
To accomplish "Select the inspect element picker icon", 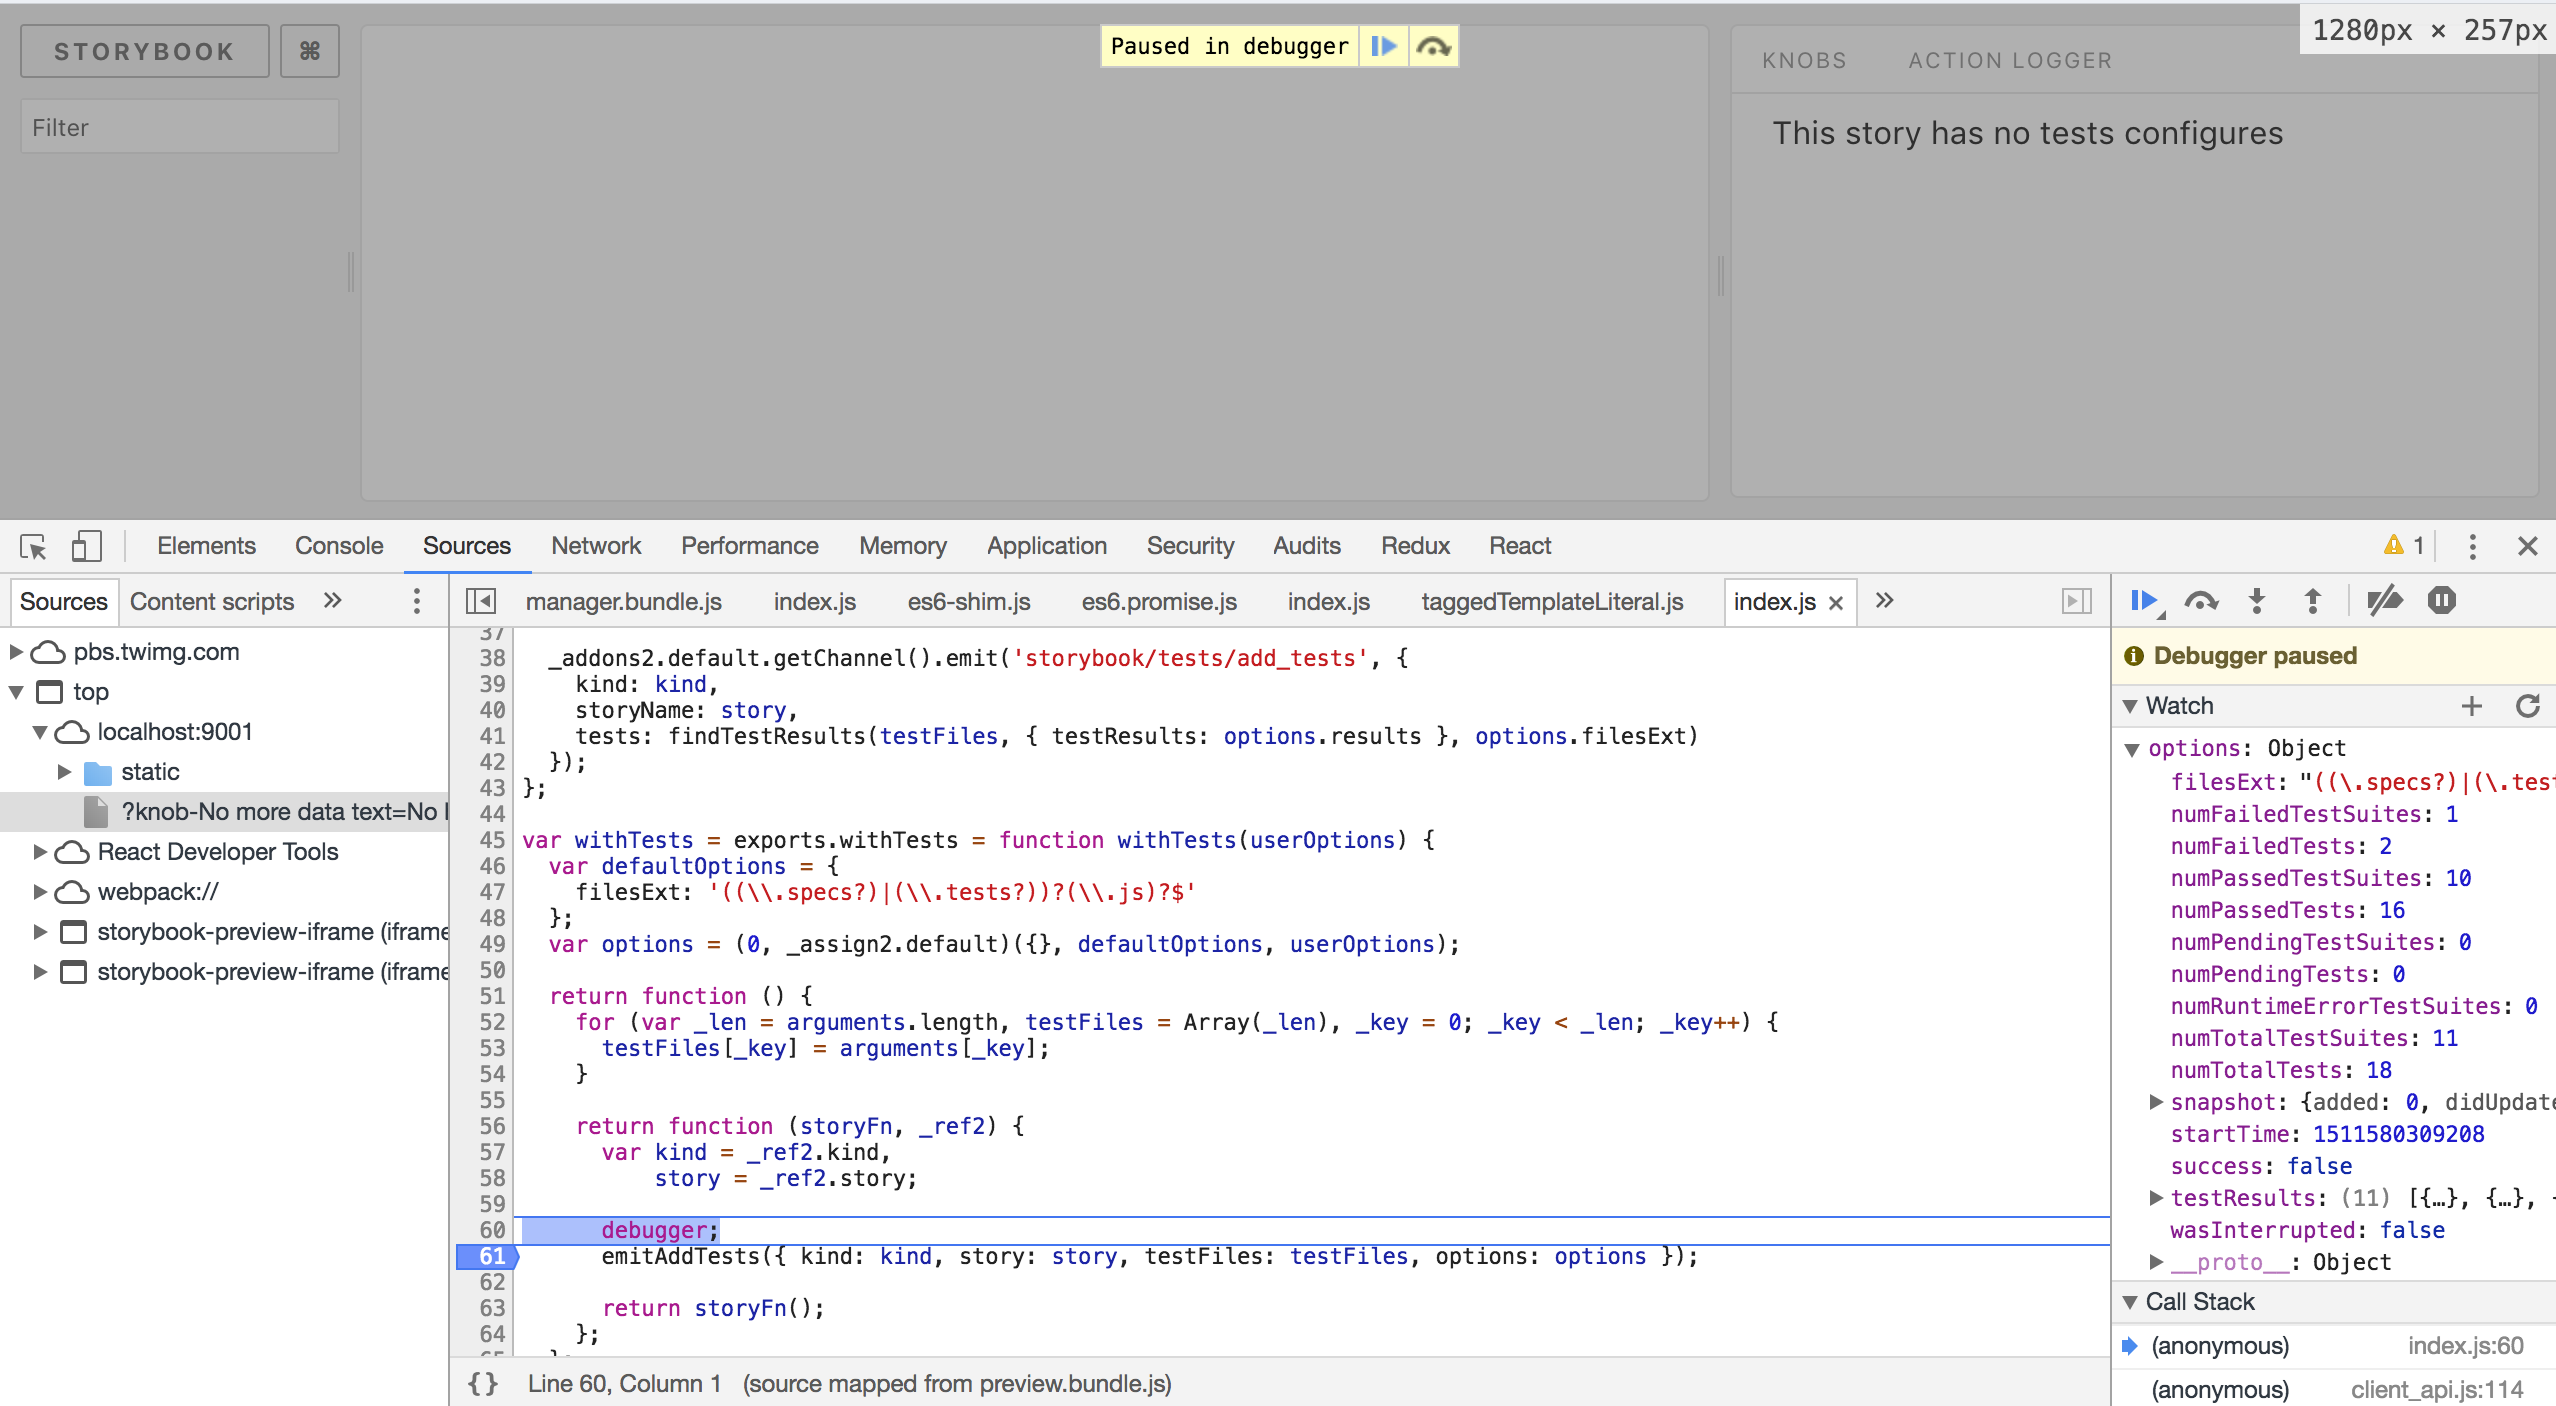I will 33,546.
